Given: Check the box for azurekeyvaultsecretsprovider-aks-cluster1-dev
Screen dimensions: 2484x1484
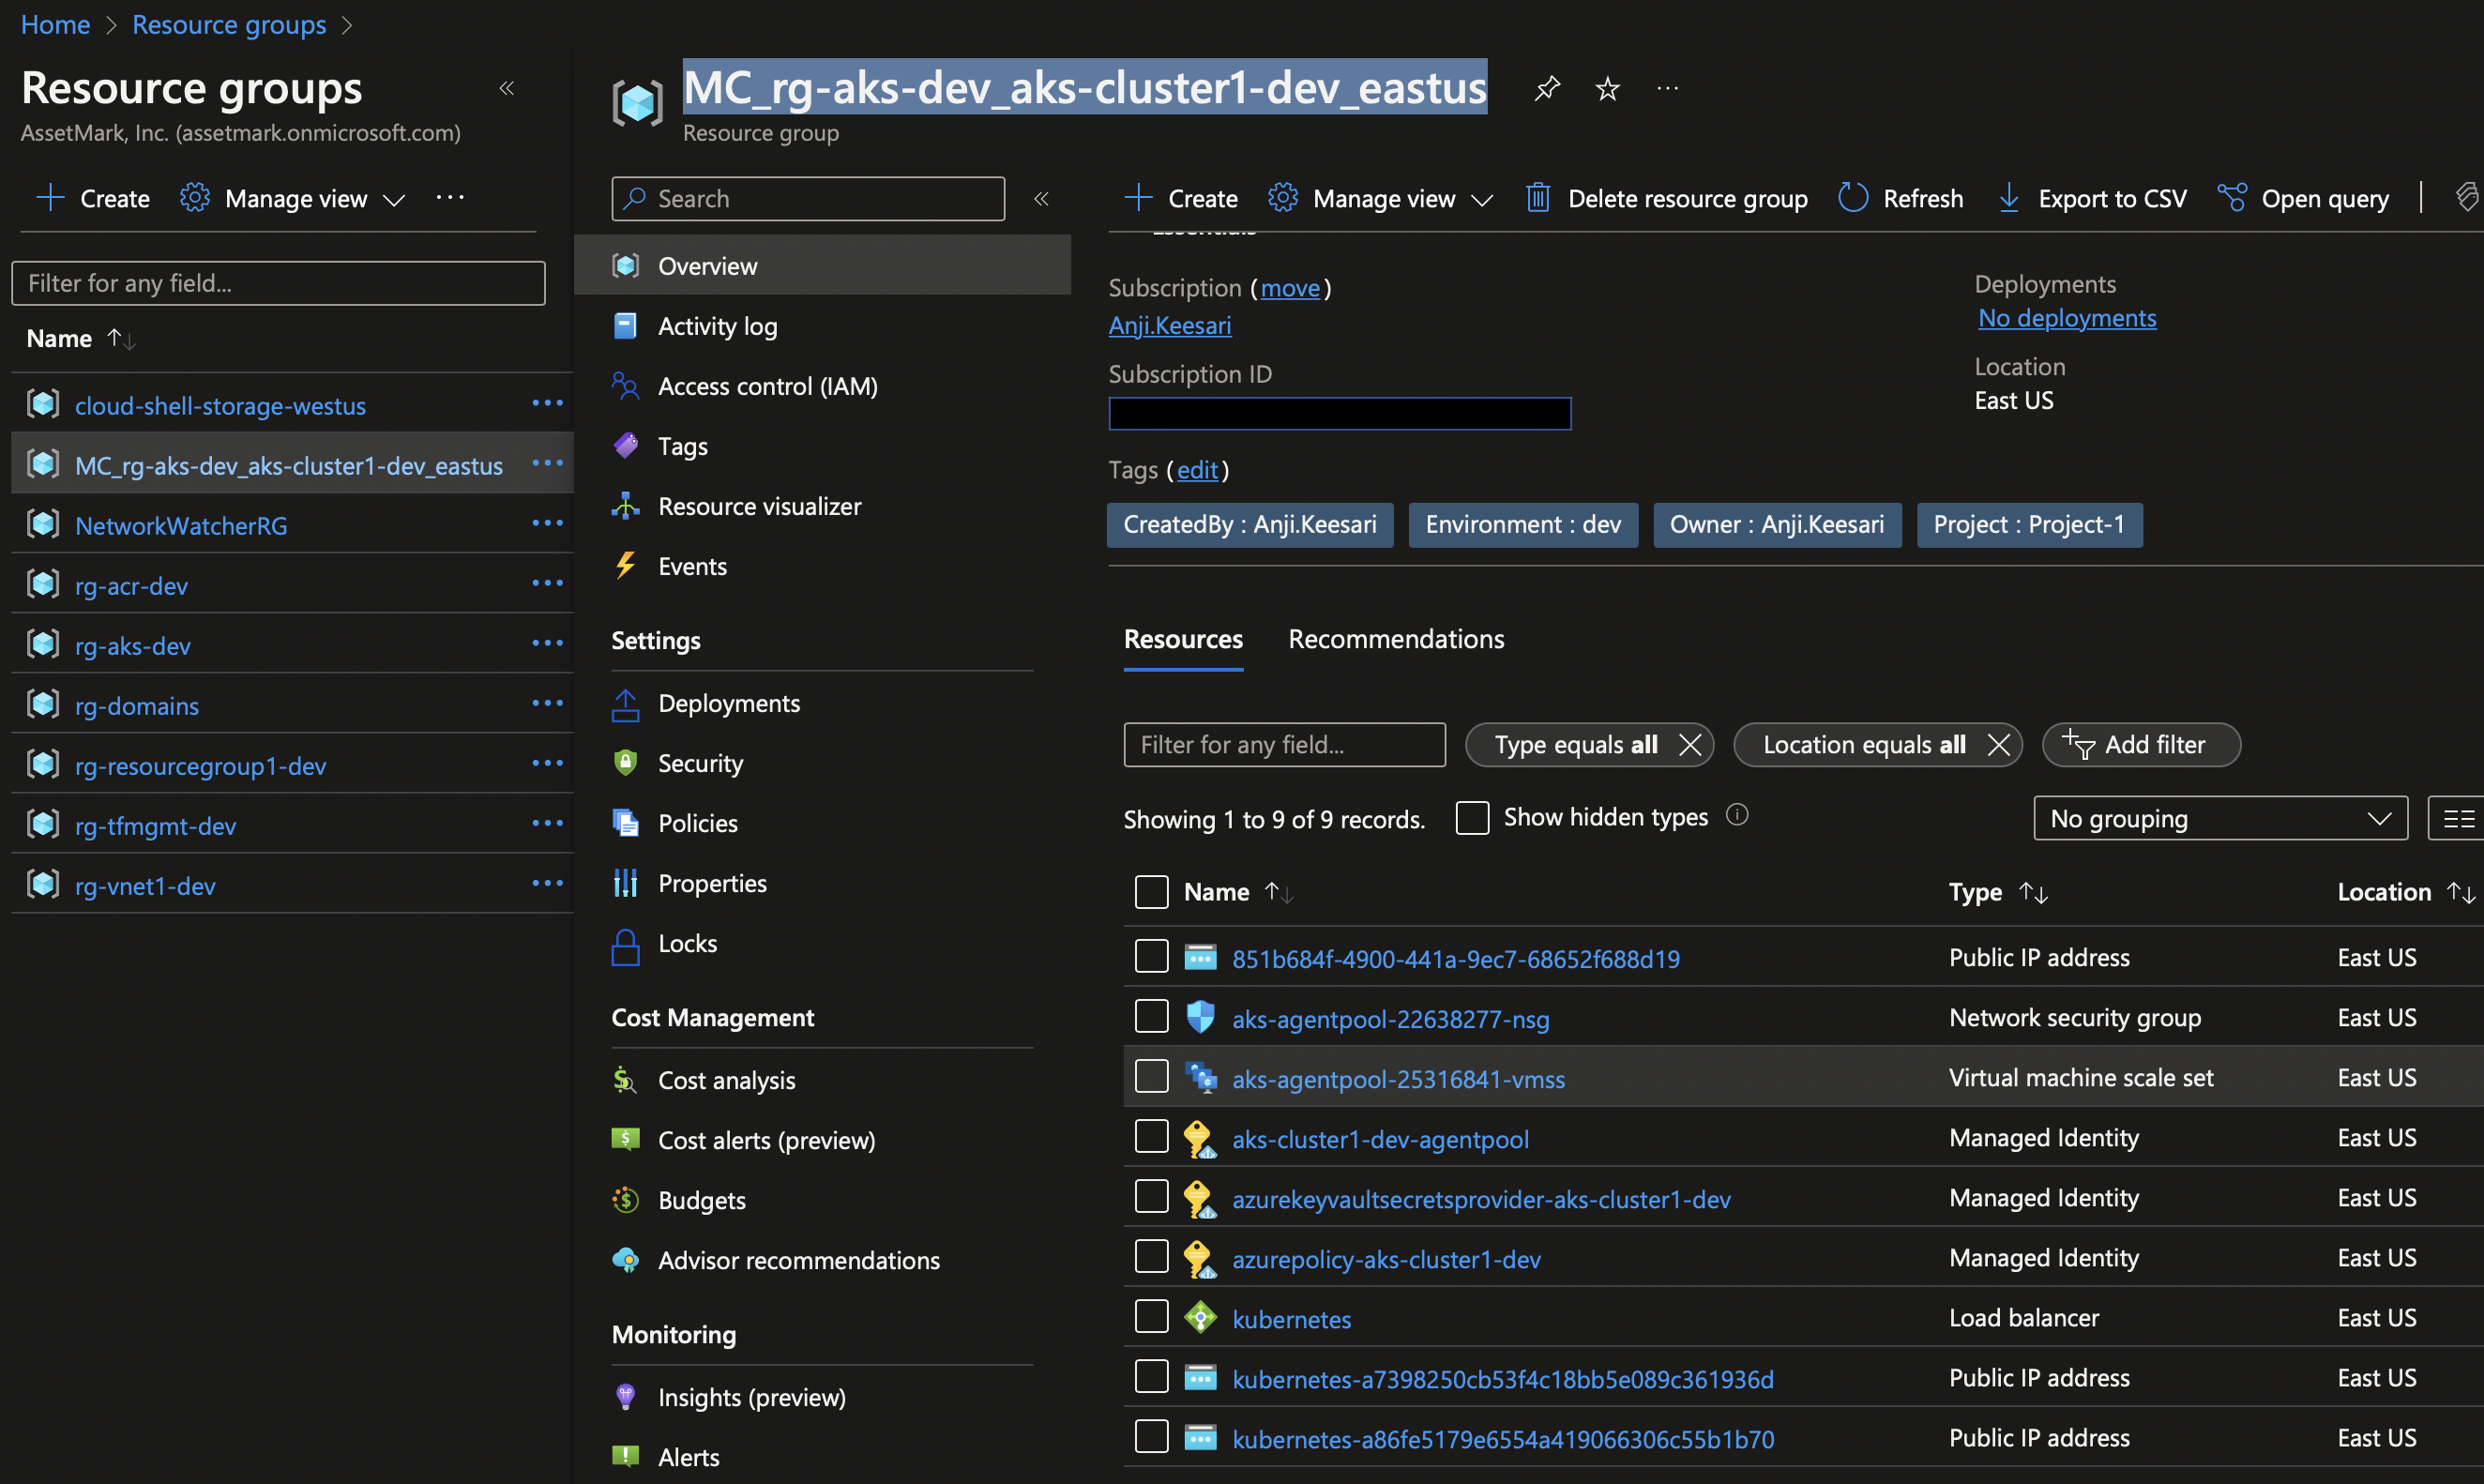Looking at the screenshot, I should 1151,1197.
